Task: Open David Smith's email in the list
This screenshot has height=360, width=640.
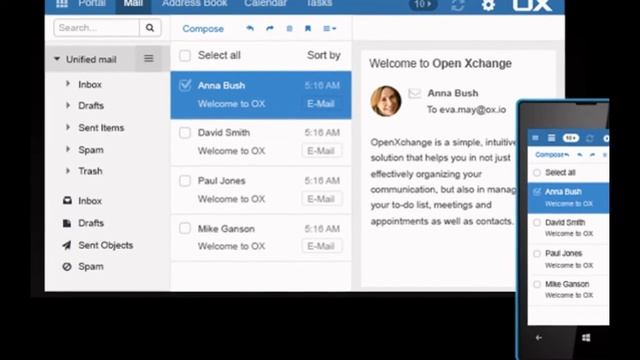Action: [x=261, y=142]
